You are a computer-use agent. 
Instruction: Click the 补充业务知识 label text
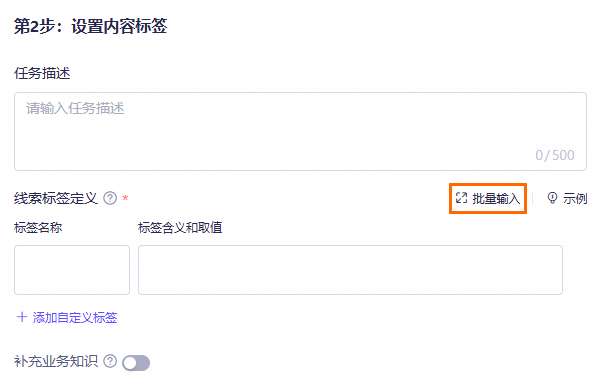pyautogui.click(x=56, y=361)
